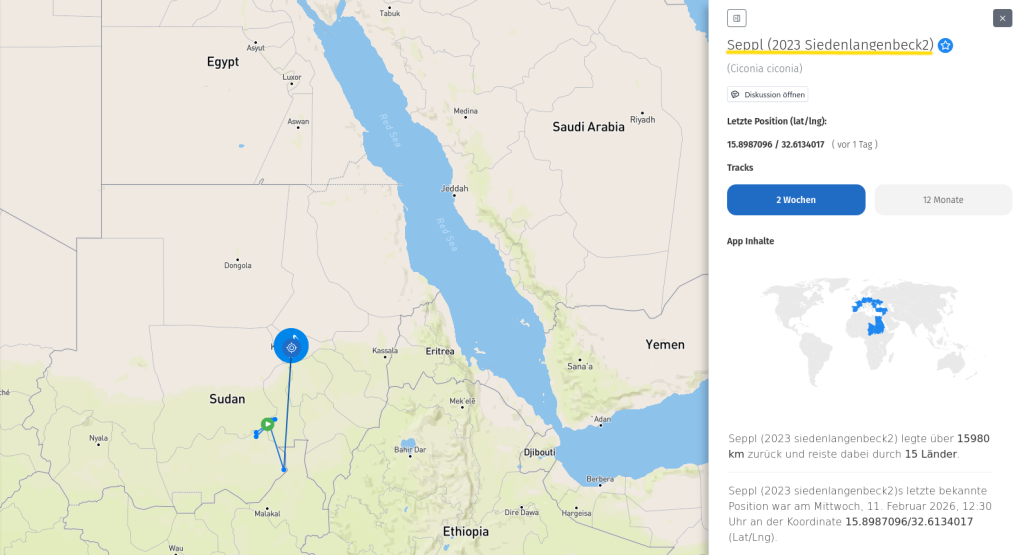
Task: Open the discussion via Diskussion öffnen
Action: 767,95
